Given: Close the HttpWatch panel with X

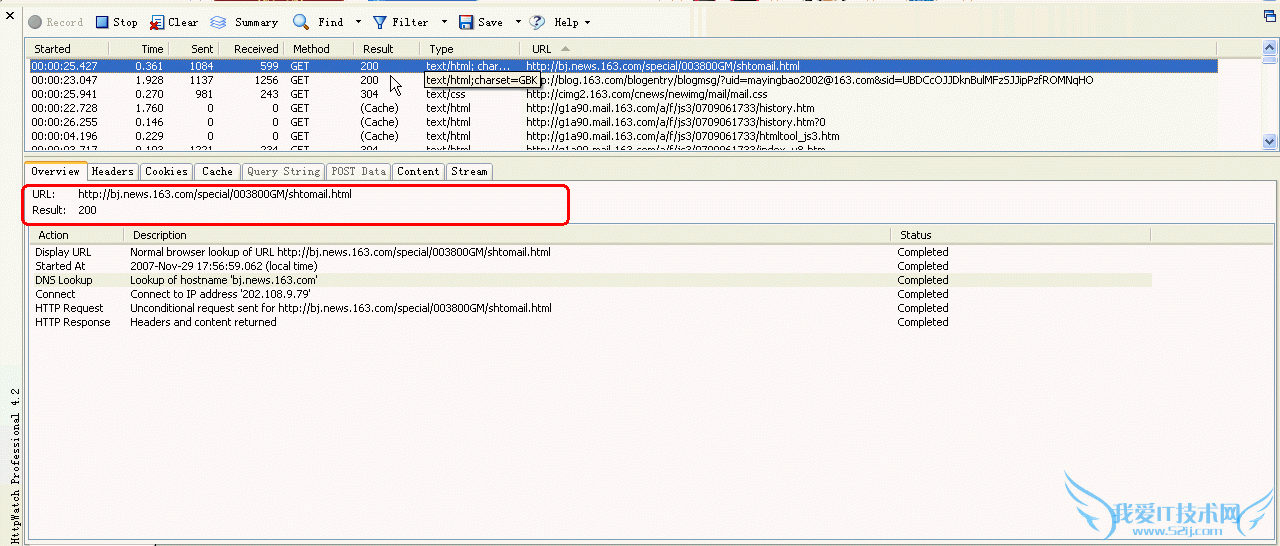Looking at the screenshot, I should pyautogui.click(x=10, y=15).
